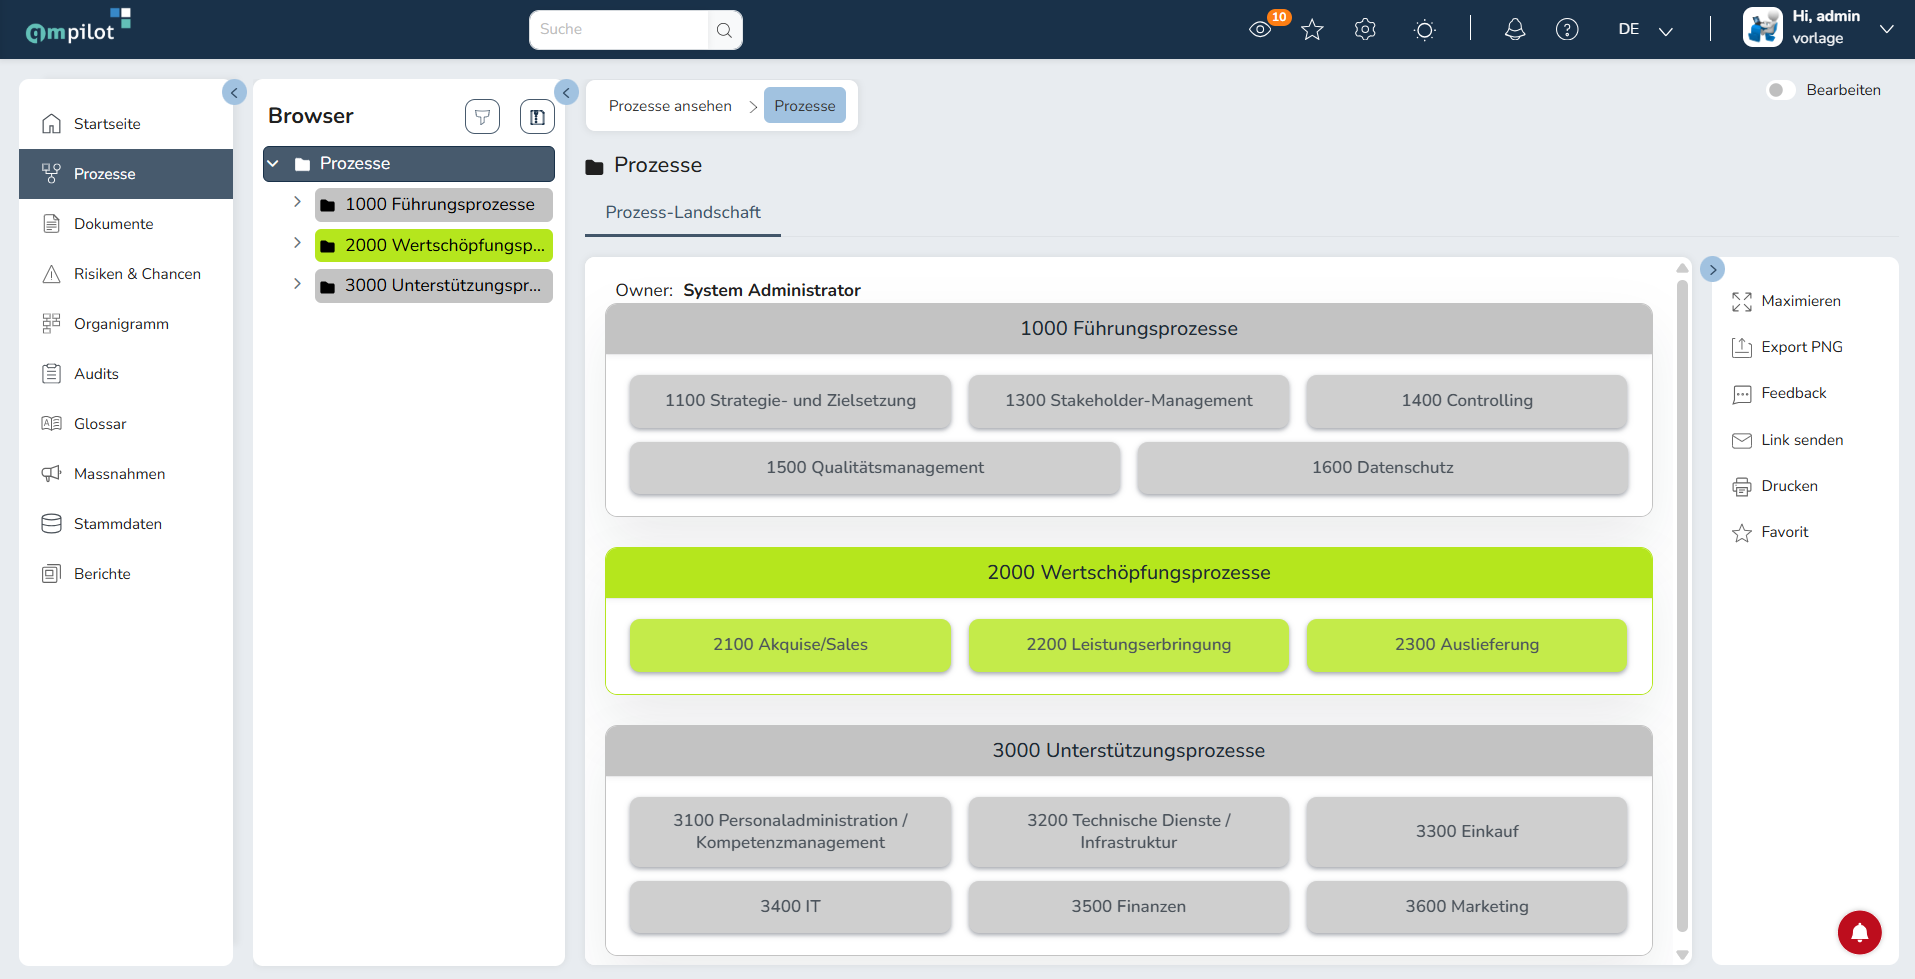
Task: Collapse the left navigation sidebar
Action: point(234,92)
